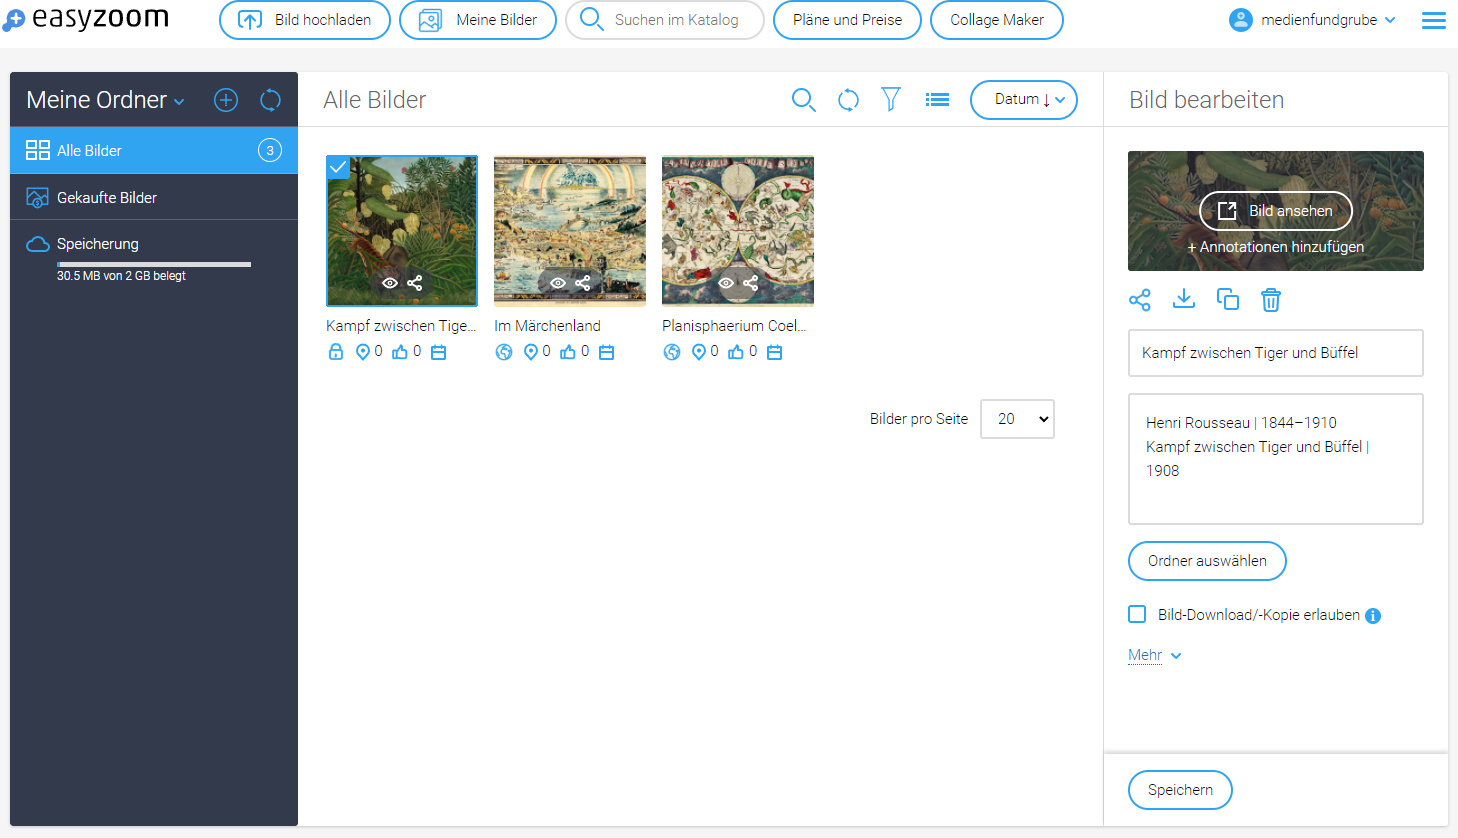Click Bild hochladen upload button

[x=305, y=20]
